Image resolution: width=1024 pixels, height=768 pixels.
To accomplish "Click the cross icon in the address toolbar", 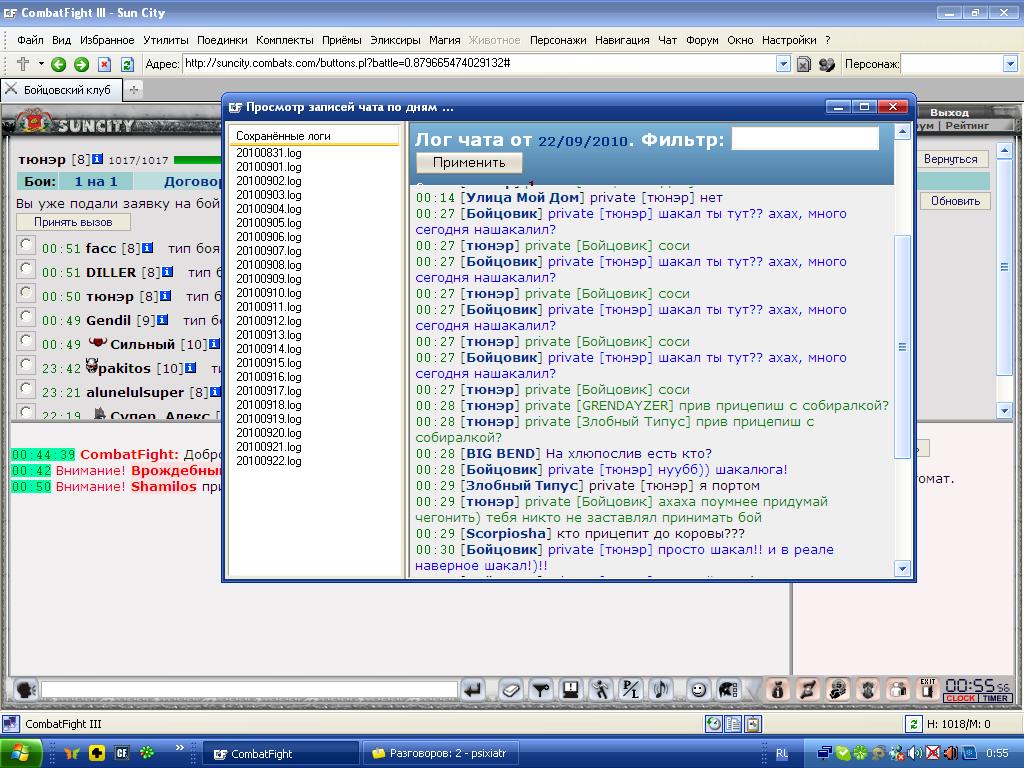I will 23,63.
